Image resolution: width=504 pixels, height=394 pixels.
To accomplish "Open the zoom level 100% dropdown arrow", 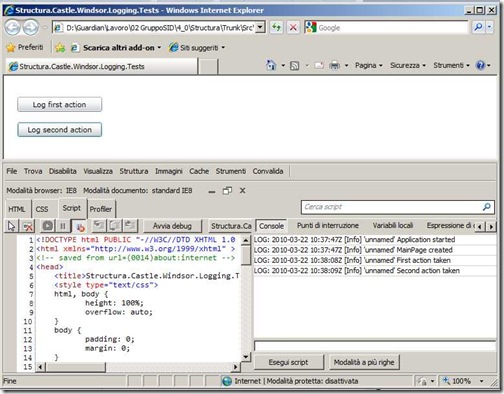I will click(x=482, y=381).
